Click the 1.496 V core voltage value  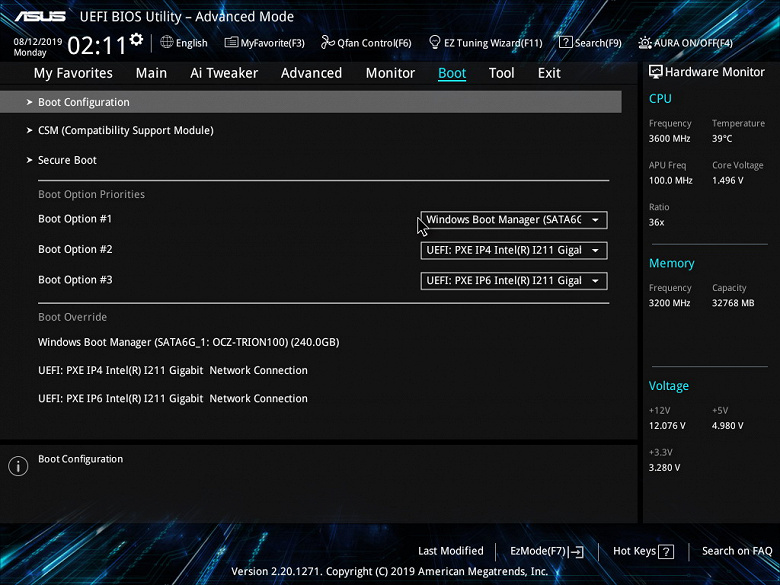coord(728,181)
